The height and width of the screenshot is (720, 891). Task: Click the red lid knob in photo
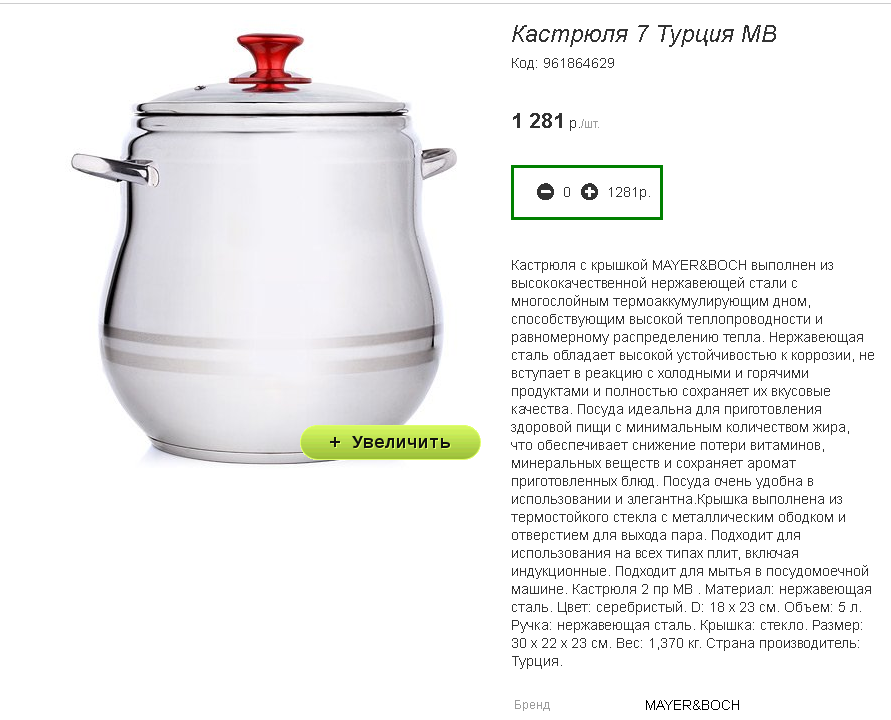pyautogui.click(x=270, y=61)
